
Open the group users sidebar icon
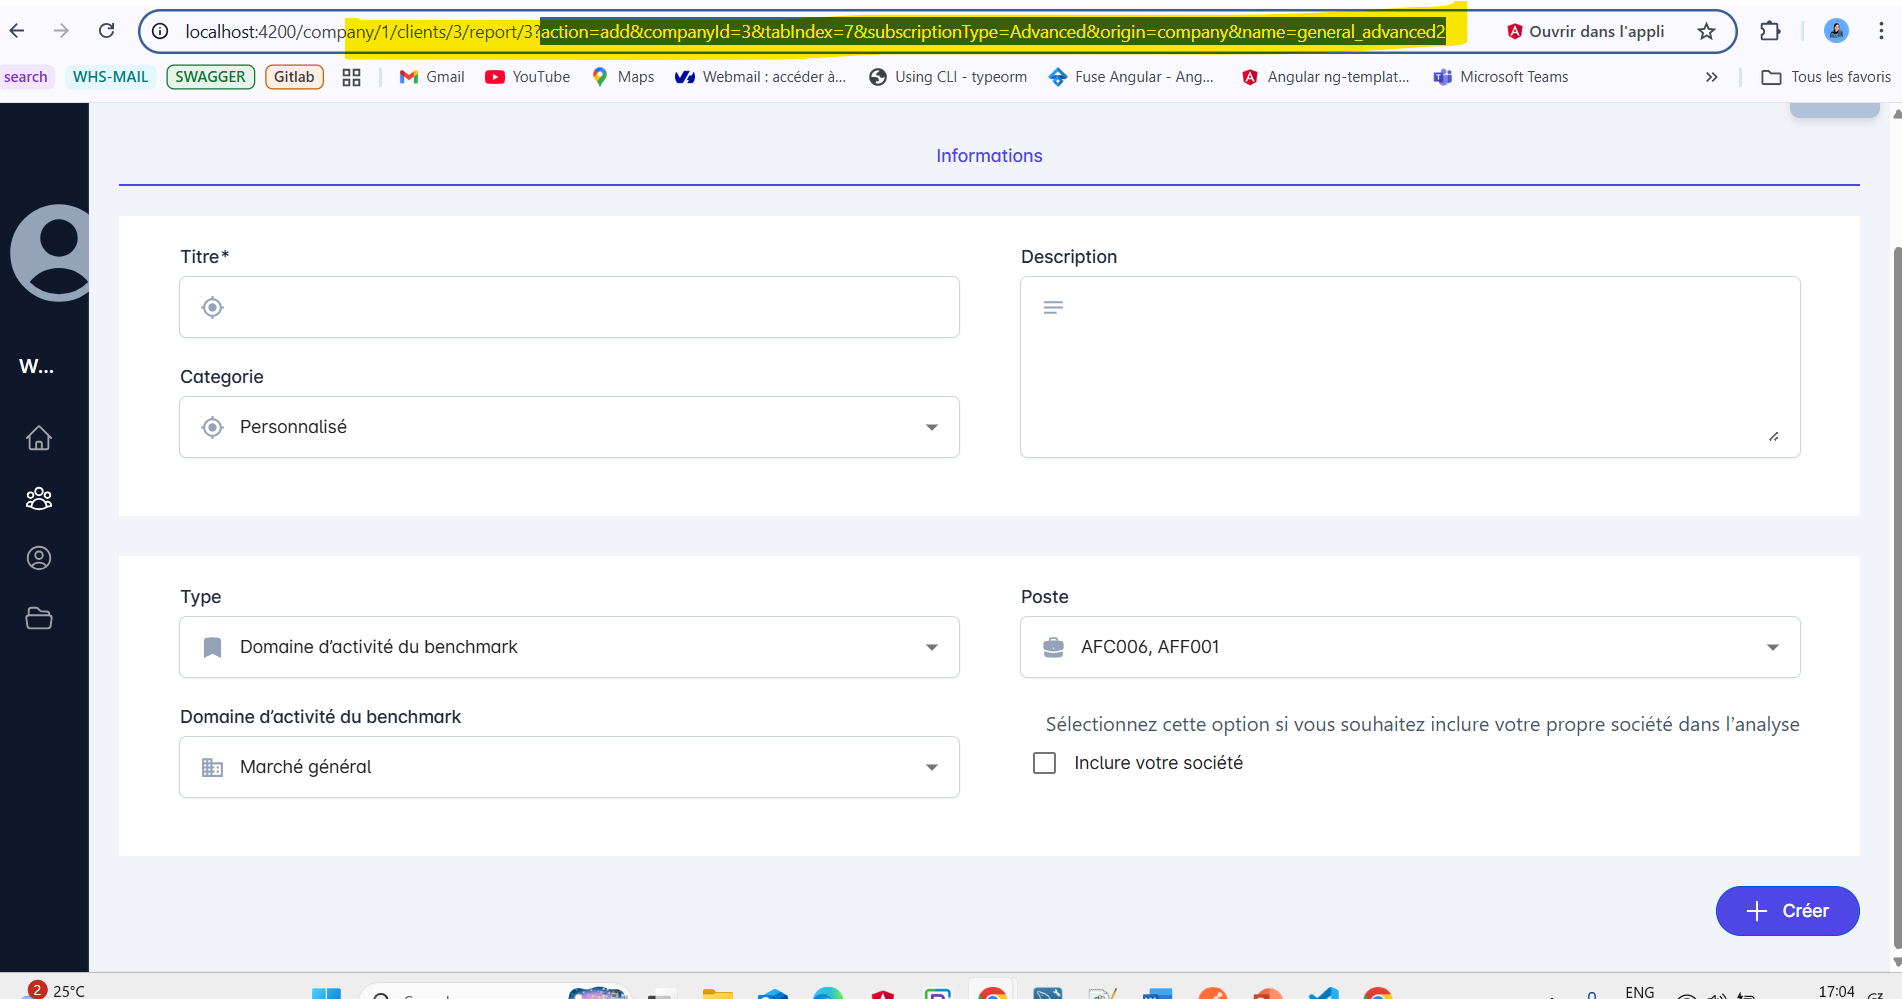39,498
